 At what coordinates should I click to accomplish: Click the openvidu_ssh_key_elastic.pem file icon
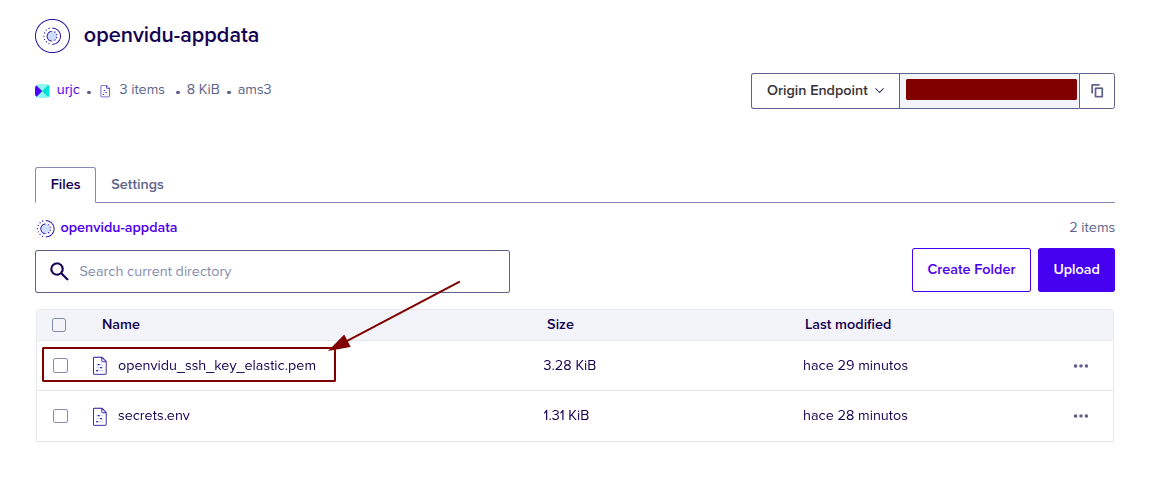[99, 366]
